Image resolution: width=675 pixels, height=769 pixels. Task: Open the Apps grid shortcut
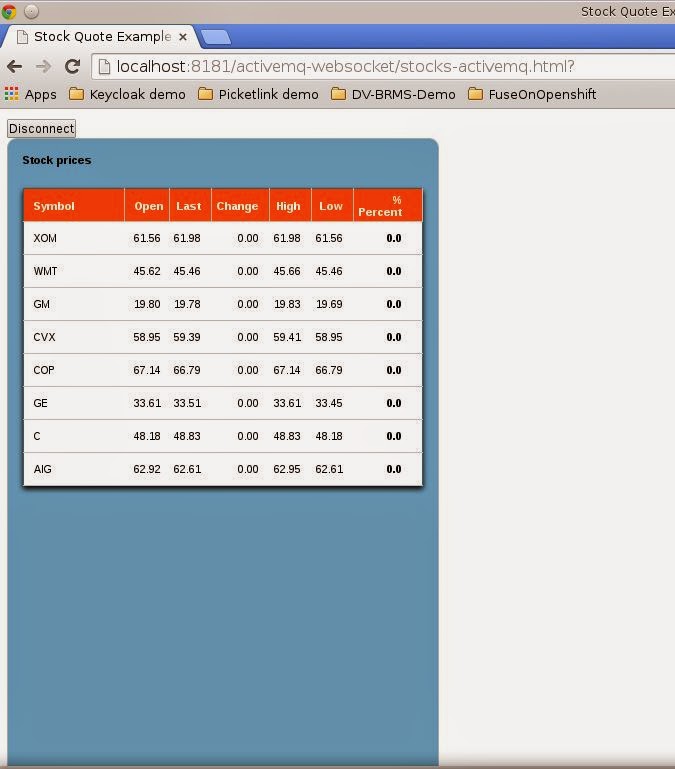pos(30,94)
